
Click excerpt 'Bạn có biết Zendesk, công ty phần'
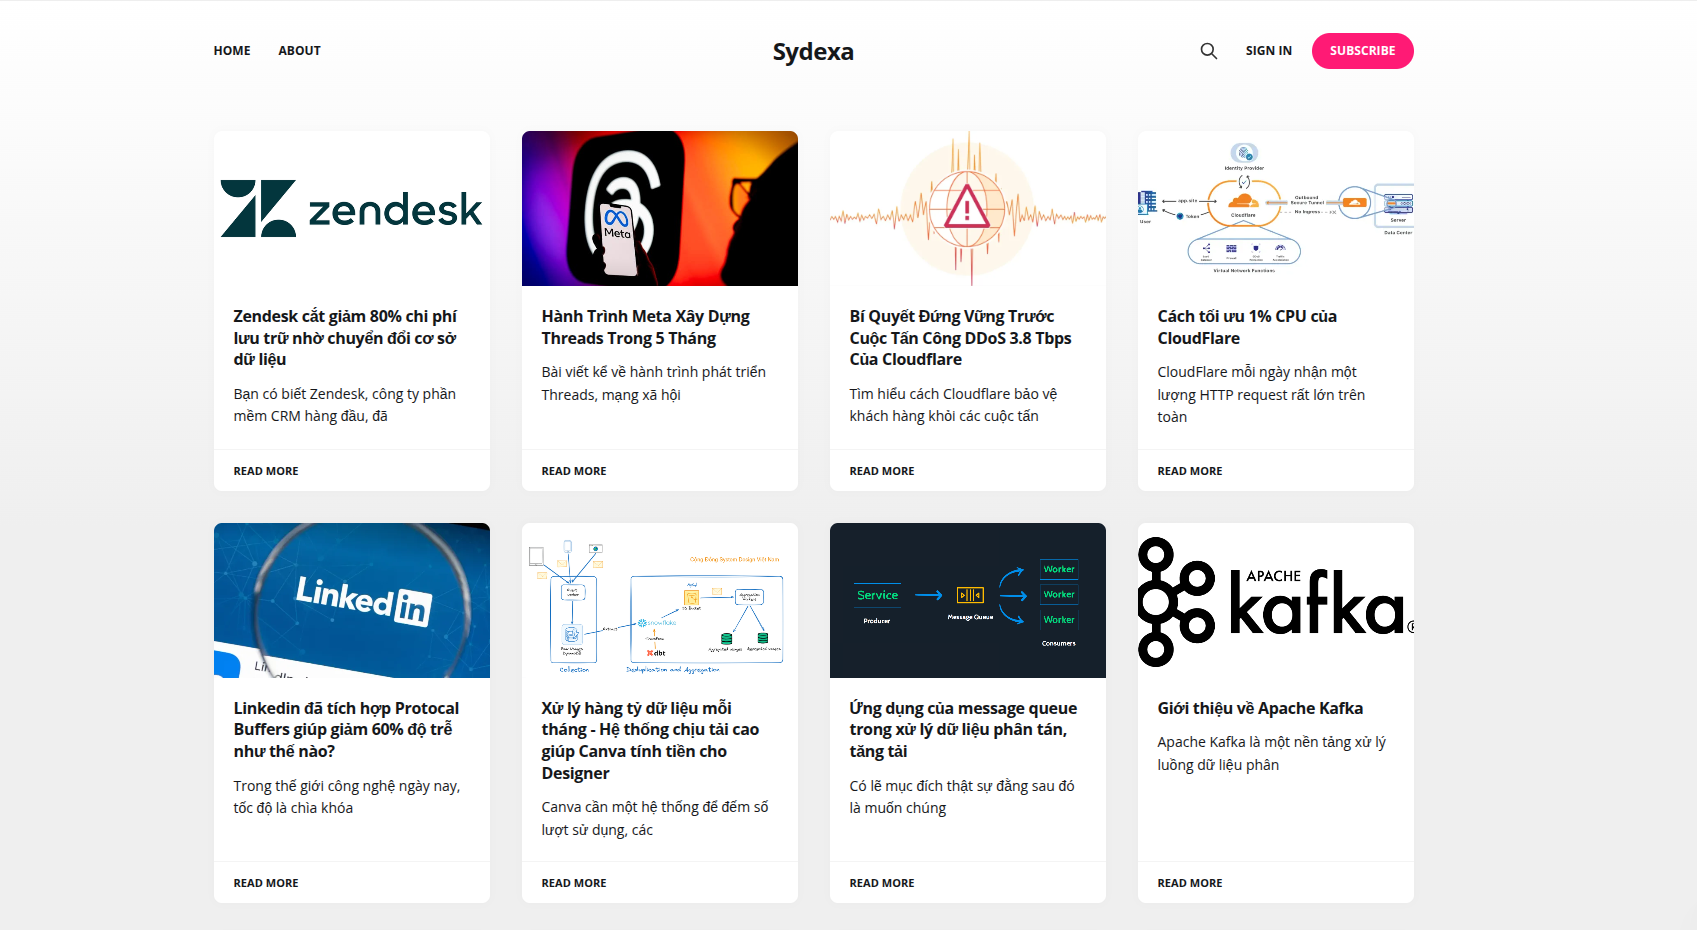coord(345,405)
